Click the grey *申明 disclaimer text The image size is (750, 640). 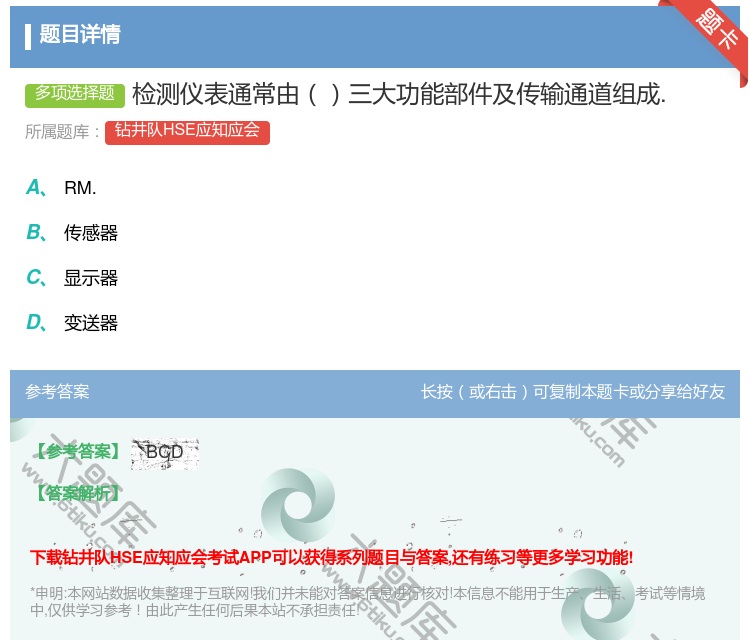(367, 602)
